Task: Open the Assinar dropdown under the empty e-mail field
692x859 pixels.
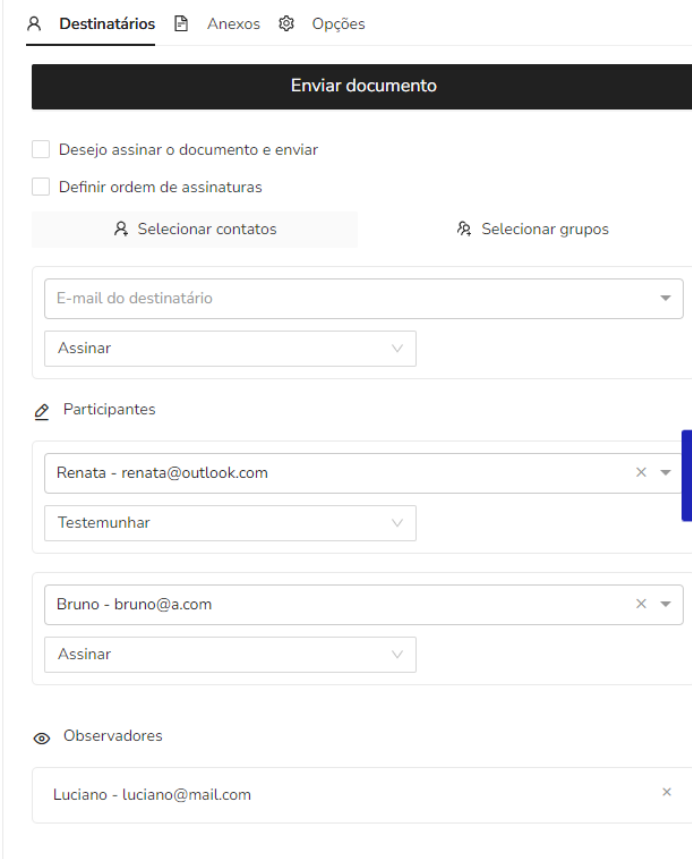Action: tap(230, 348)
